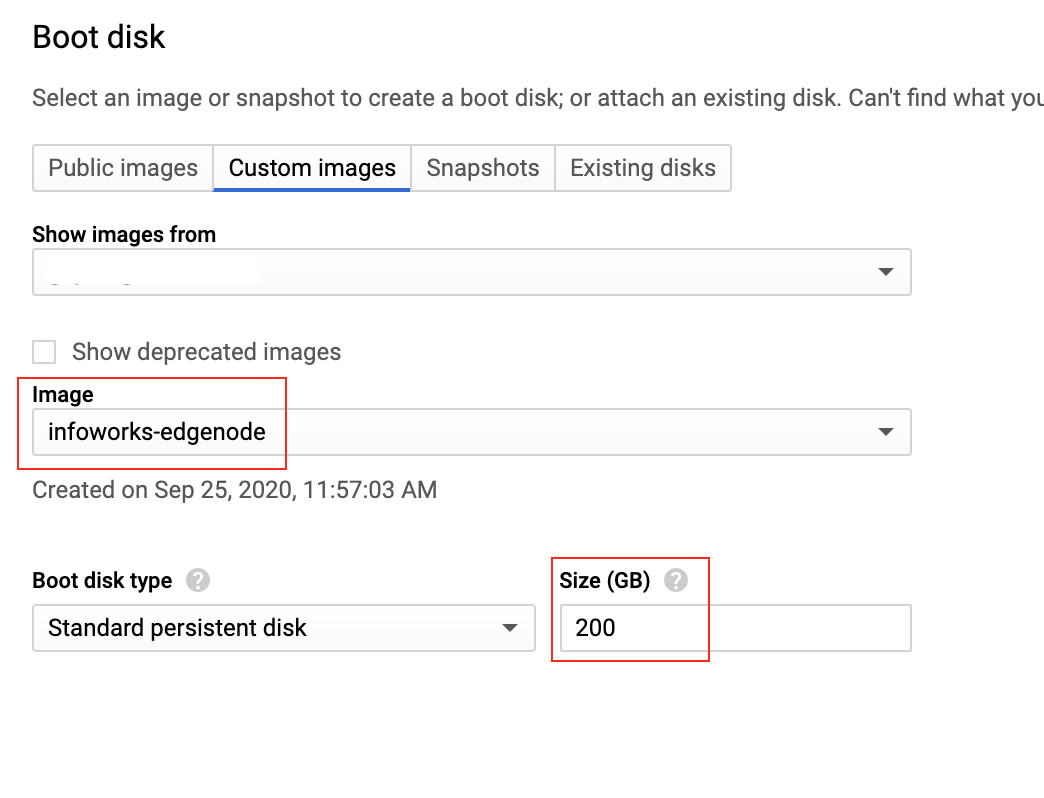Click the Boot disk type caret icon
The width and height of the screenshot is (1044, 798).
coord(510,628)
